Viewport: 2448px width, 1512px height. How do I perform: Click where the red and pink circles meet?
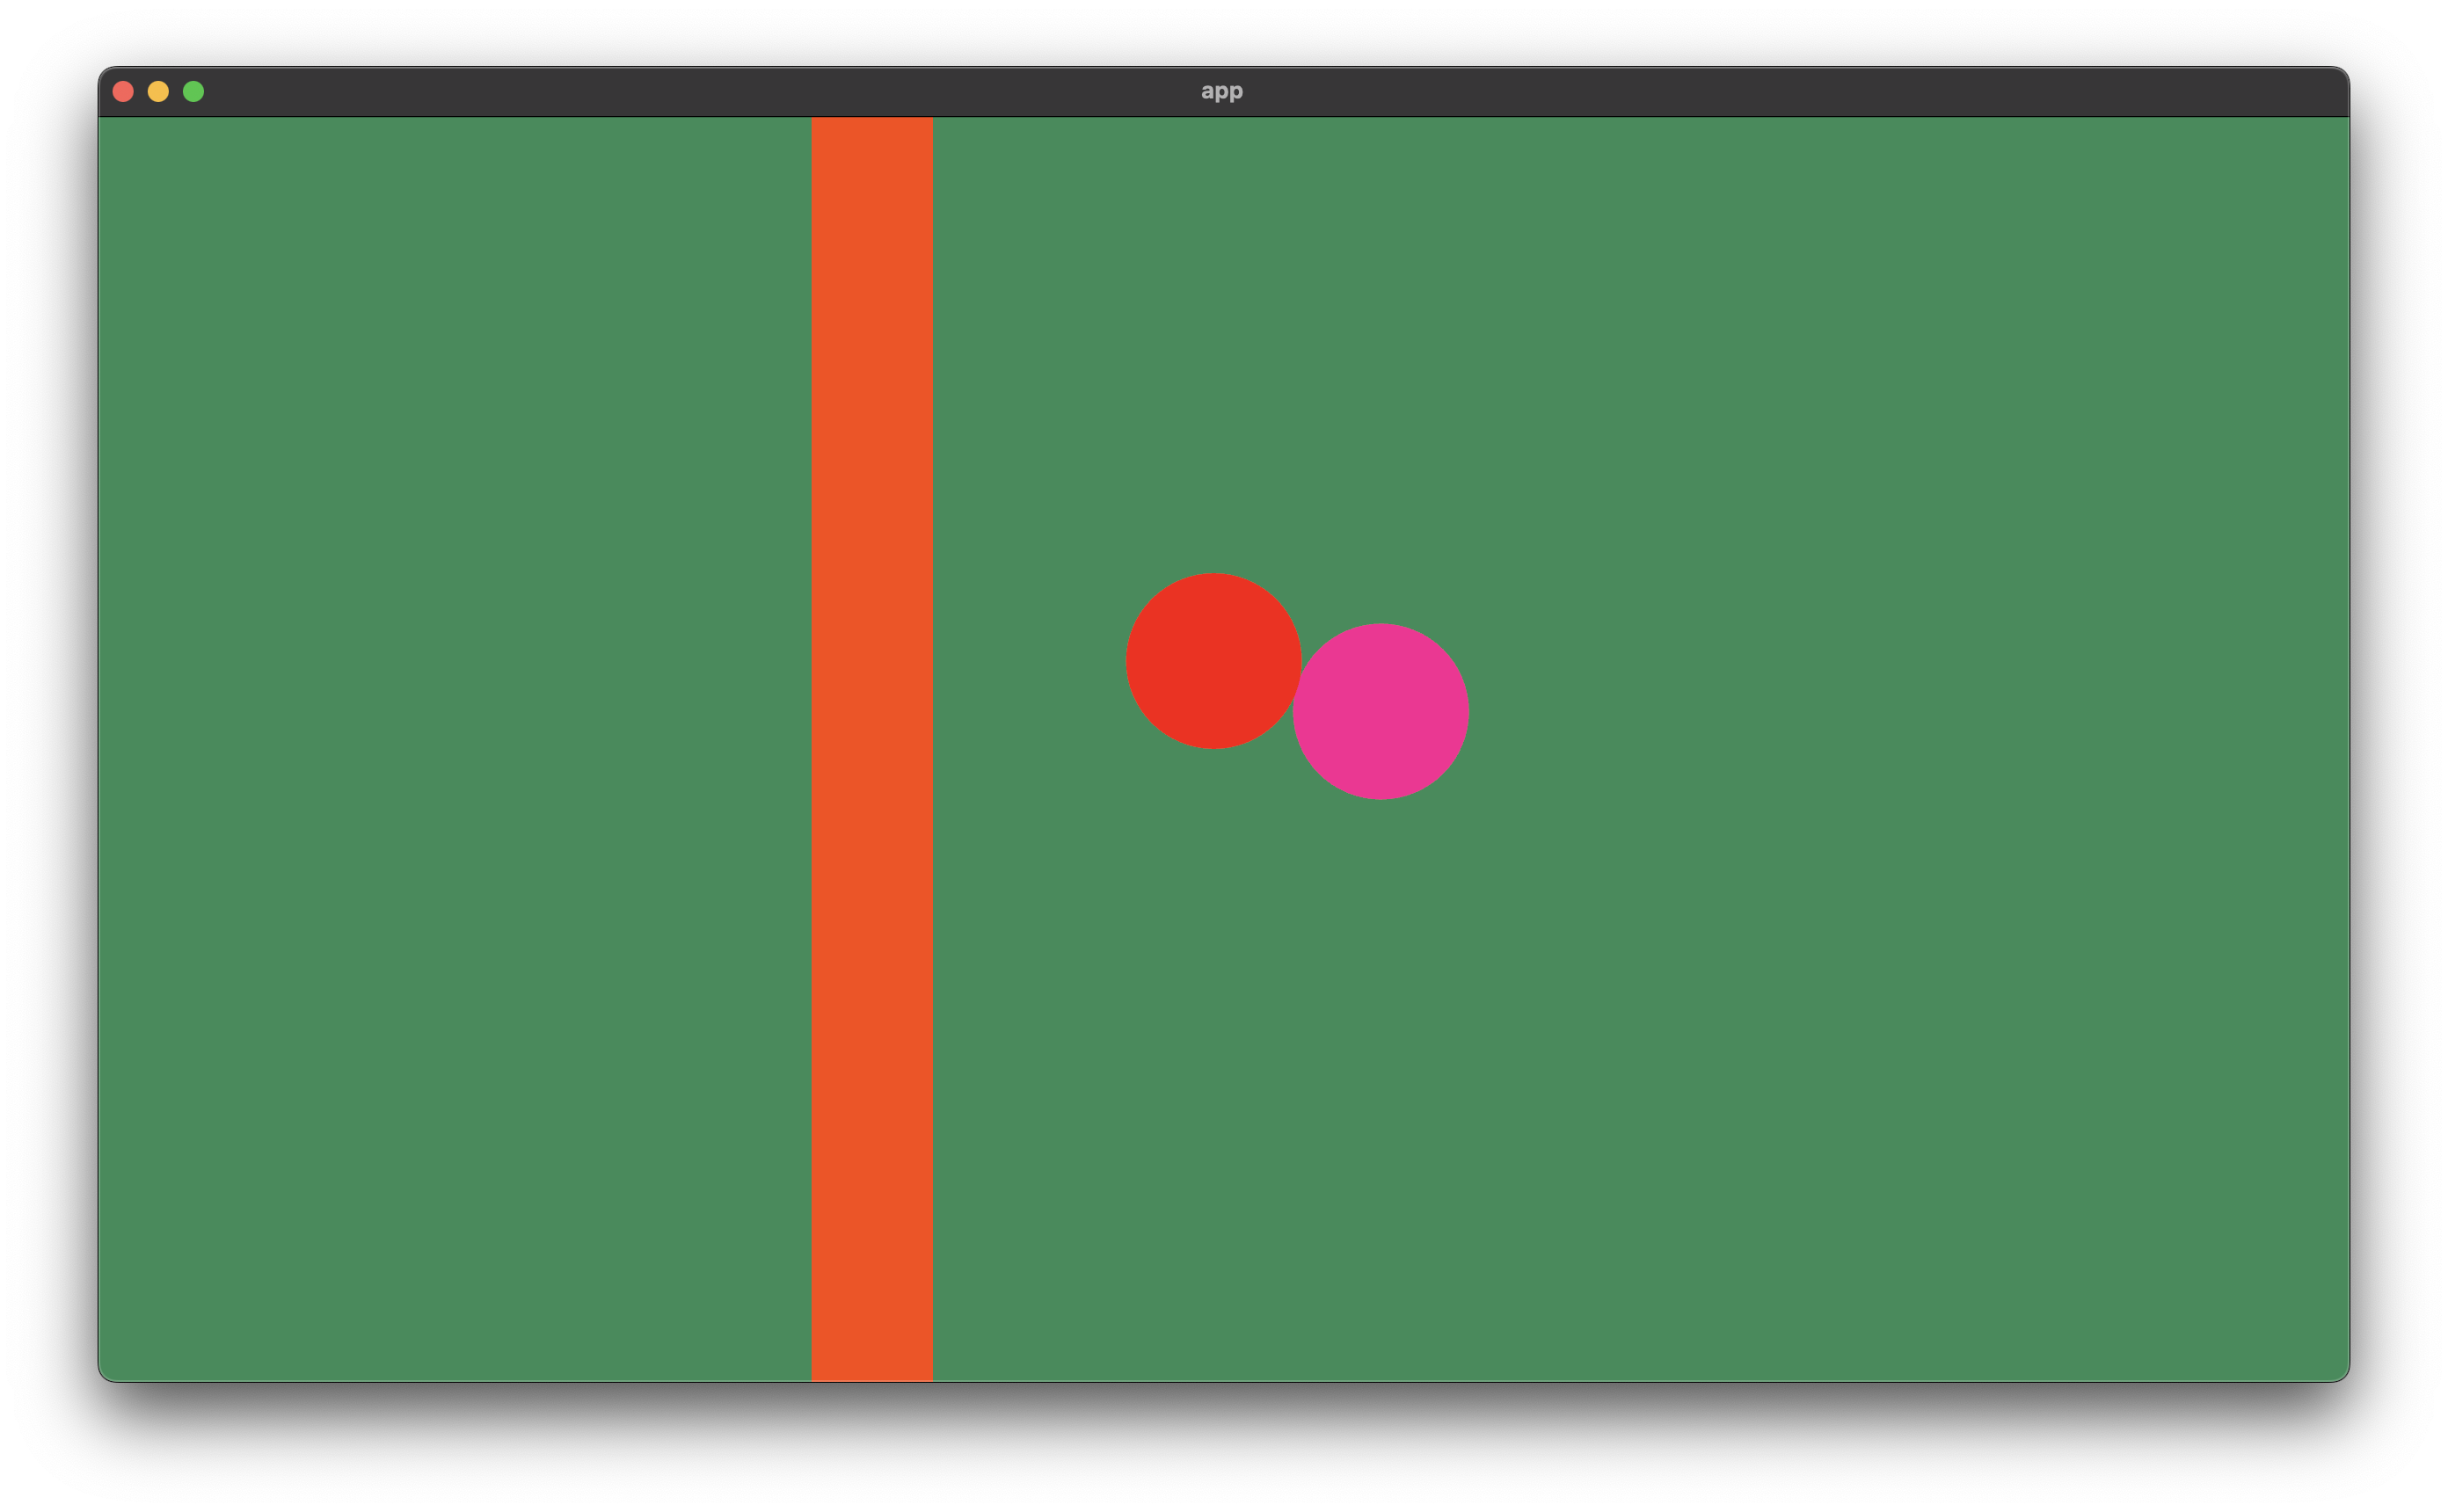[x=1297, y=687]
